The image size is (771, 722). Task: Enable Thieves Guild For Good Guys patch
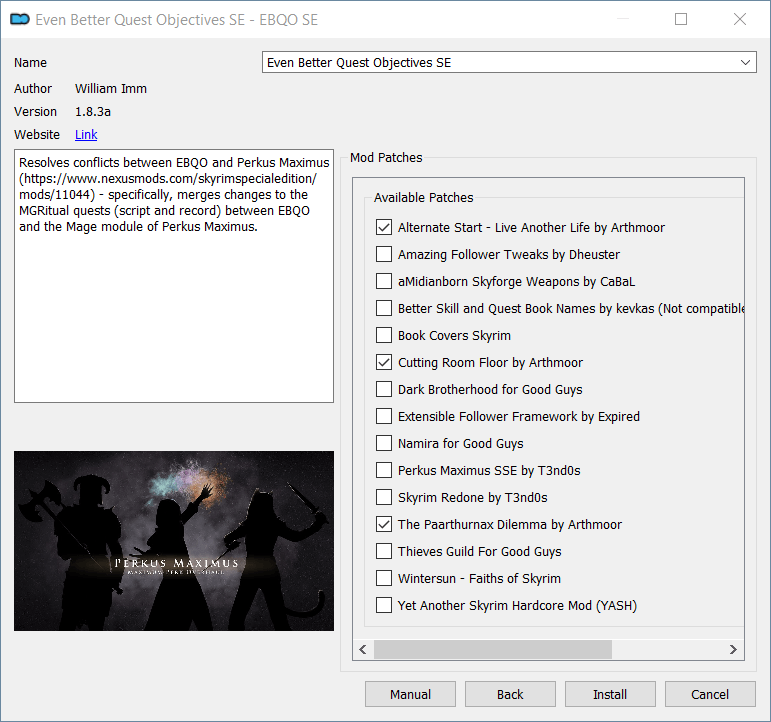[x=384, y=551]
